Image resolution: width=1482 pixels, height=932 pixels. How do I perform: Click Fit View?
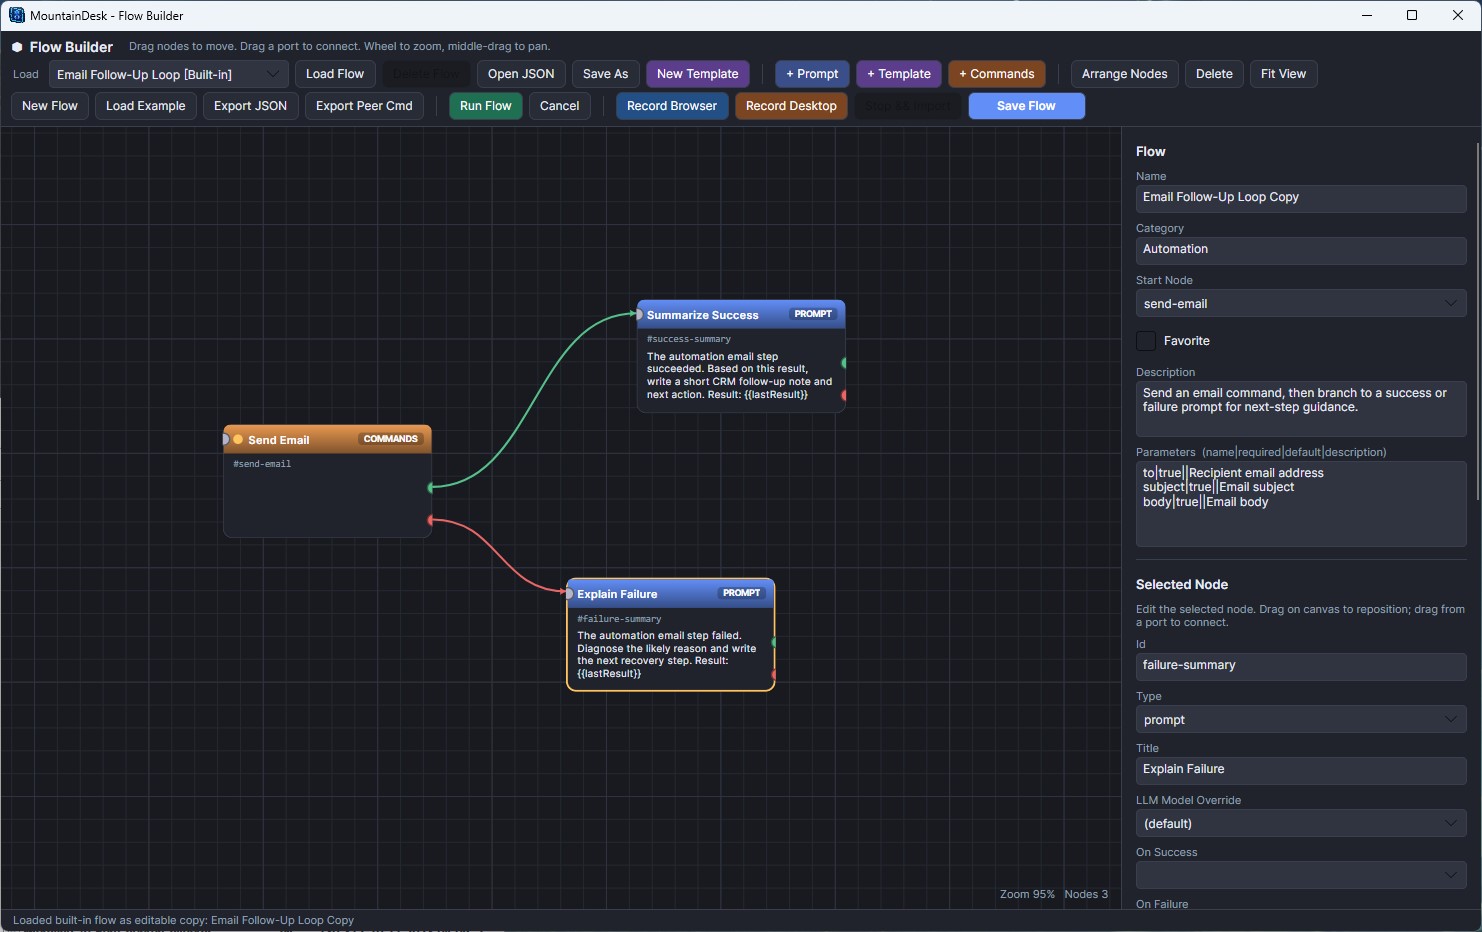click(x=1283, y=74)
